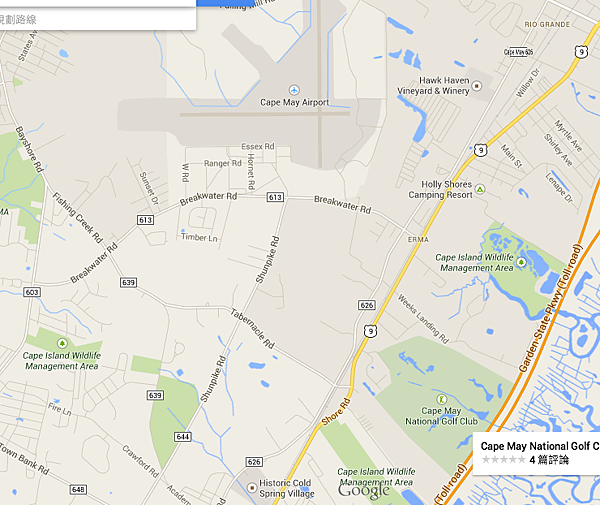Open Holly Shores Camping Resort marker
The height and width of the screenshot is (505, 600).
(480, 189)
